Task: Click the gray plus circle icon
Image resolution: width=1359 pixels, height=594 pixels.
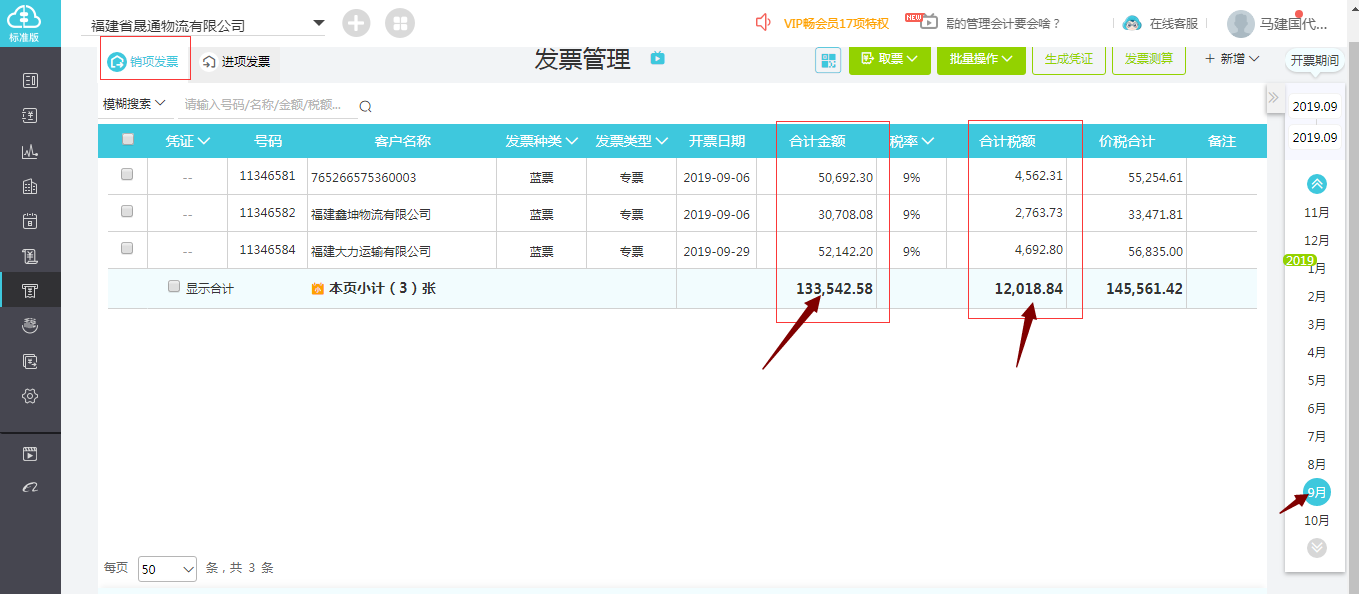Action: (356, 24)
